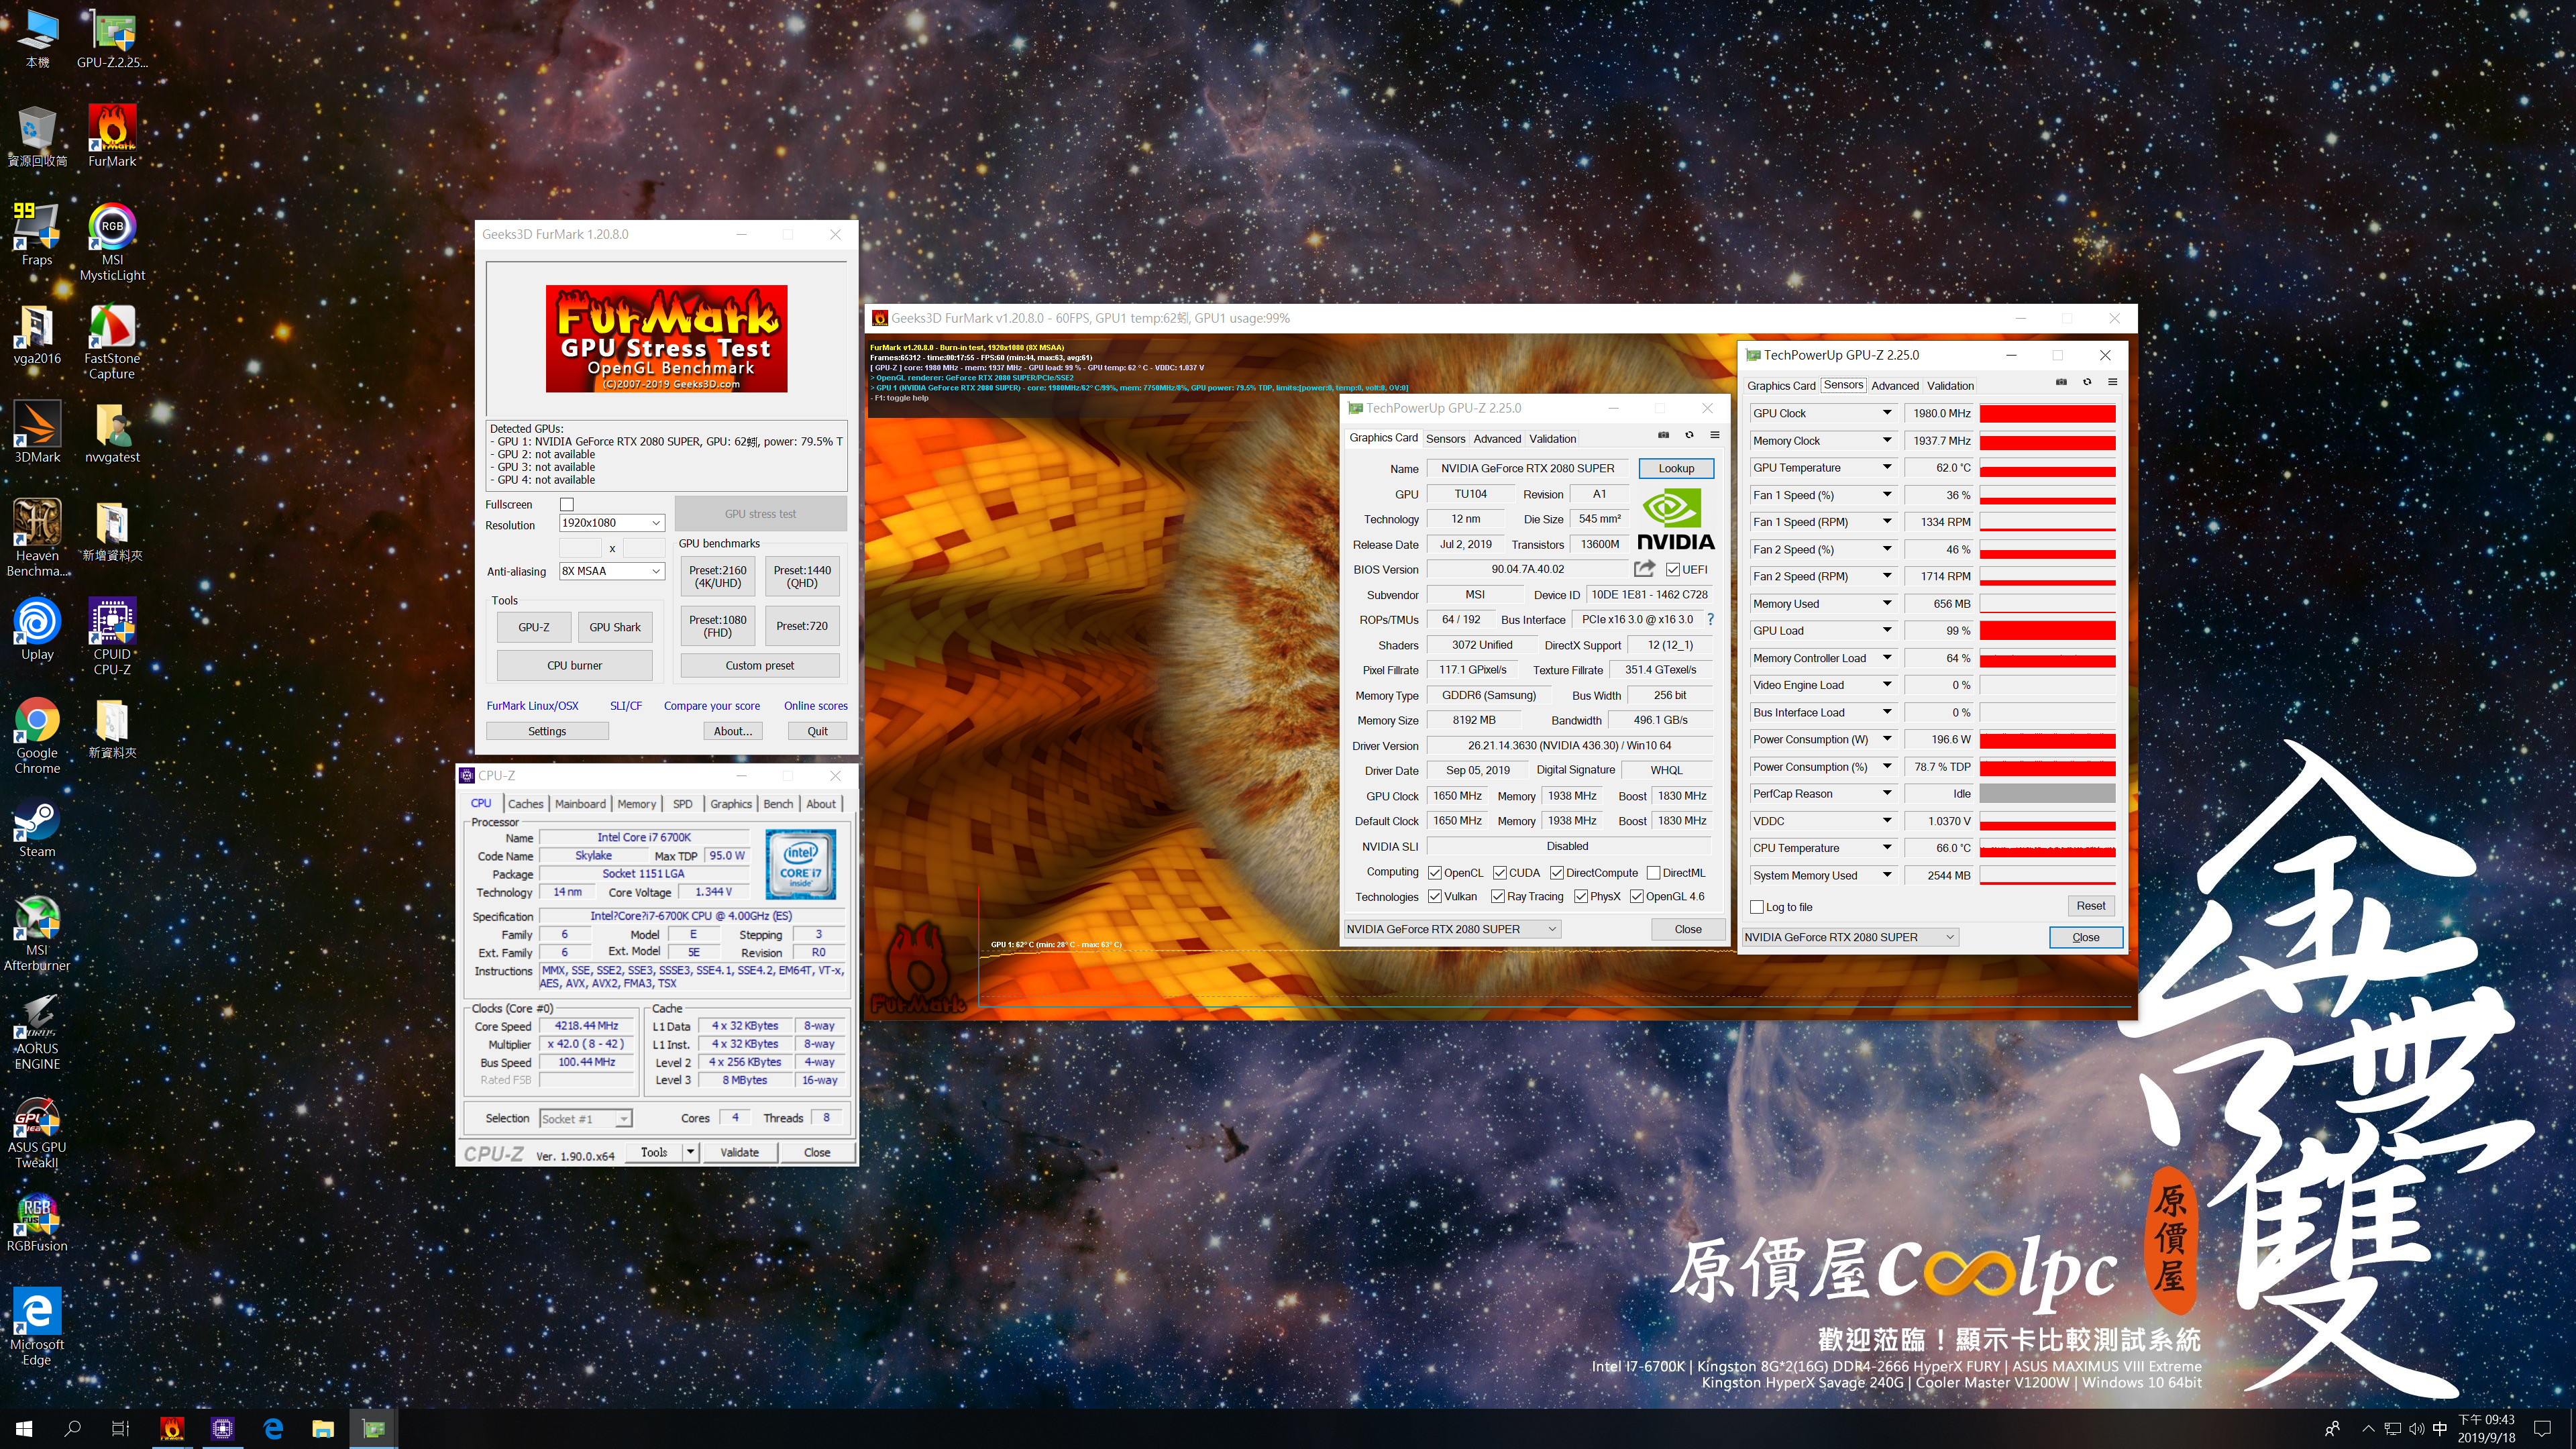
Task: Toggle UEFI checkbox in GPU-Z
Action: (1673, 570)
